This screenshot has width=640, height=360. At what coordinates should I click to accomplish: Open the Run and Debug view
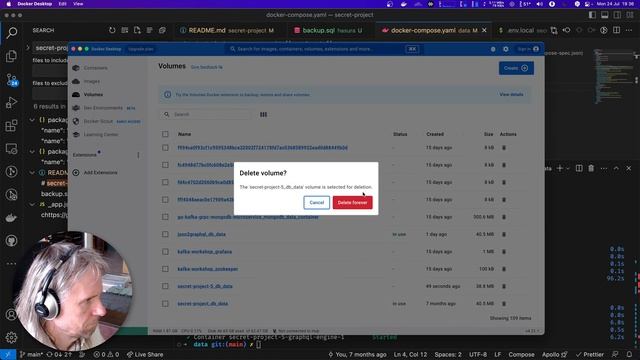click(11, 102)
